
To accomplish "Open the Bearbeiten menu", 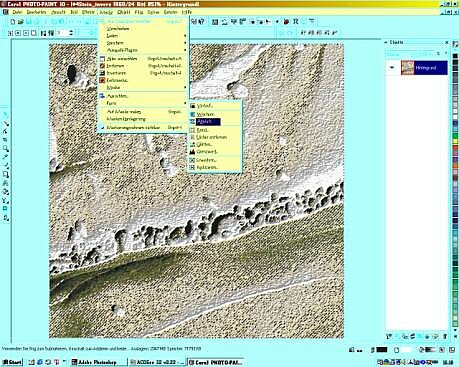I will 36,12.
